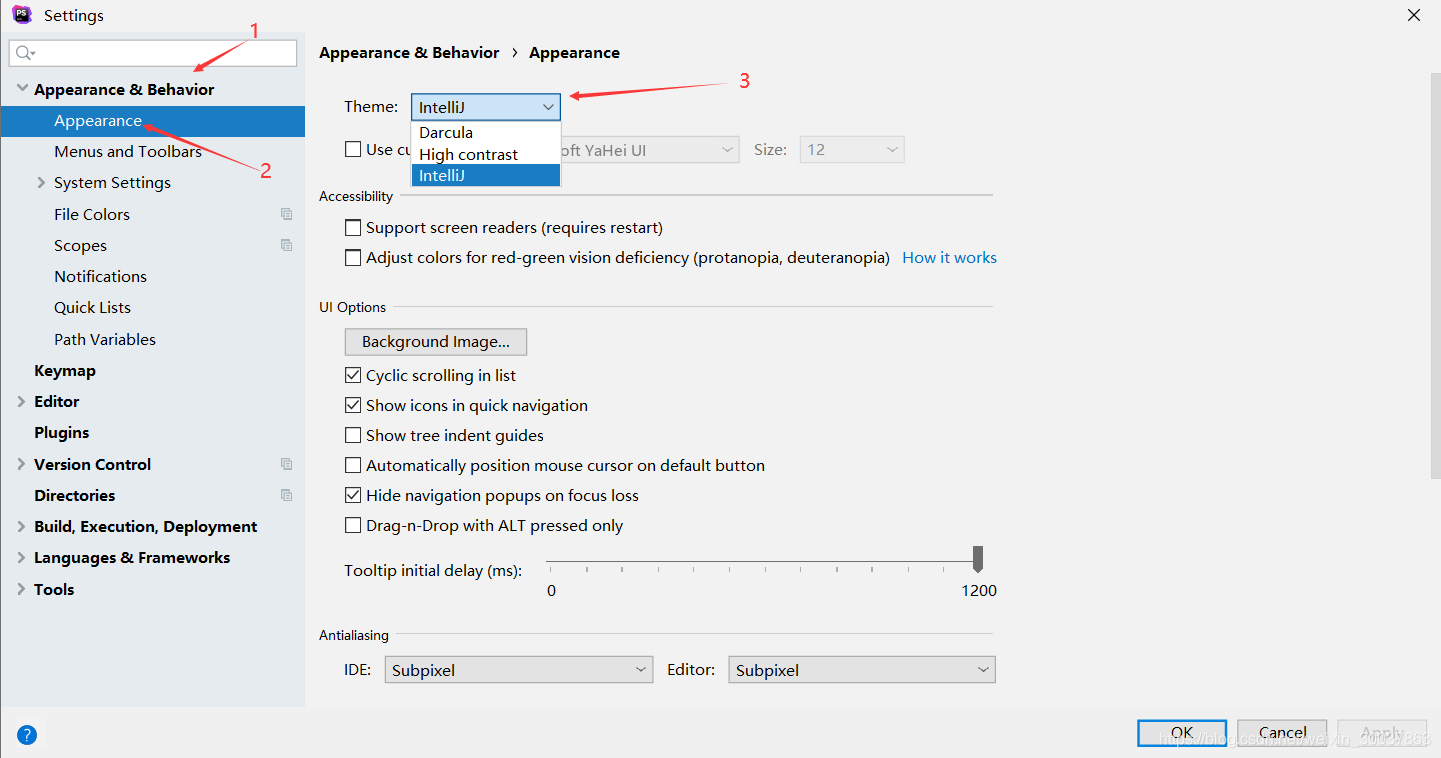
Task: Uncheck Cyclic scrolling in list
Action: coord(353,376)
